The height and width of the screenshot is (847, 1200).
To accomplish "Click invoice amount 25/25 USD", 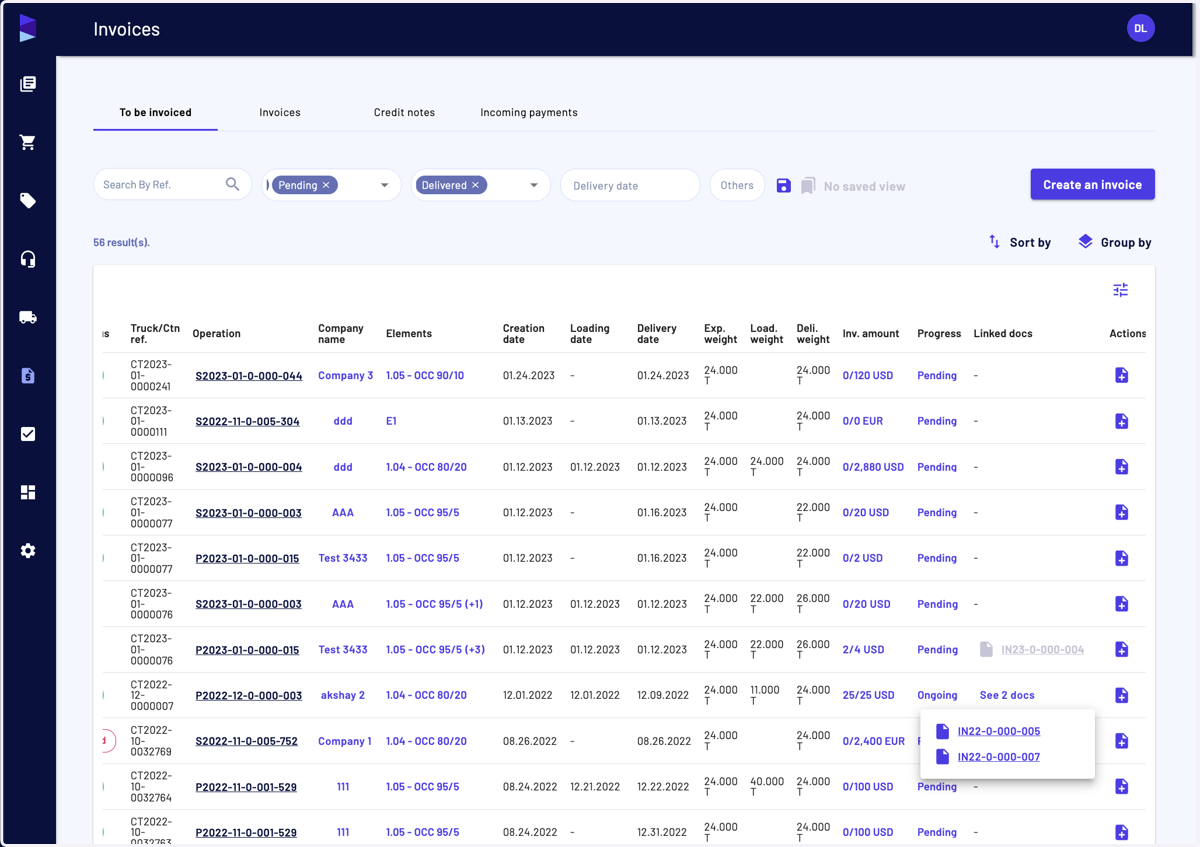I will pos(869,696).
